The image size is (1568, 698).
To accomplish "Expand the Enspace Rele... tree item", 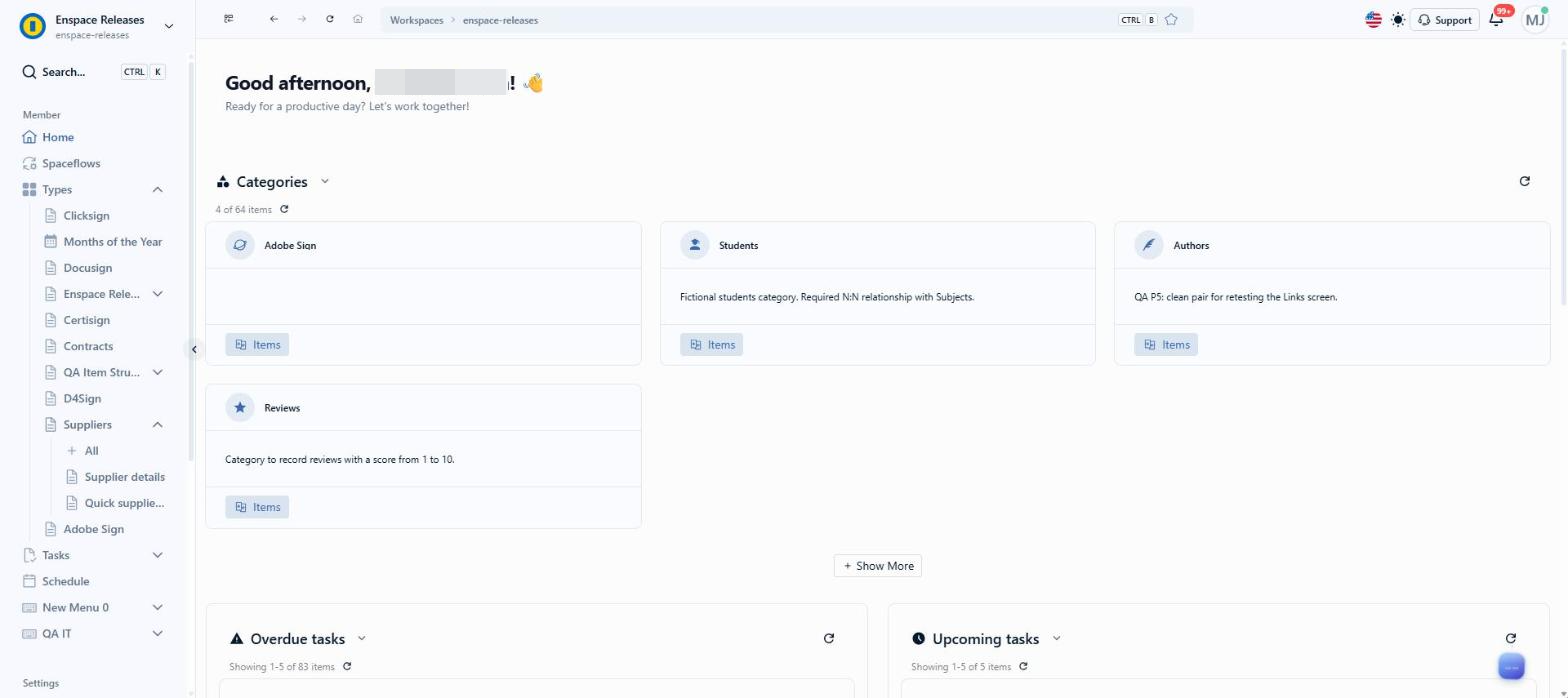I will [x=157, y=294].
